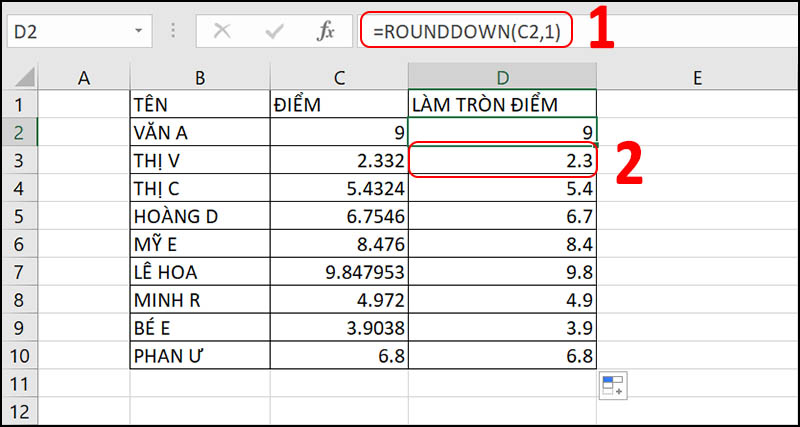
Task: Select row 4 header
Action: [19, 188]
